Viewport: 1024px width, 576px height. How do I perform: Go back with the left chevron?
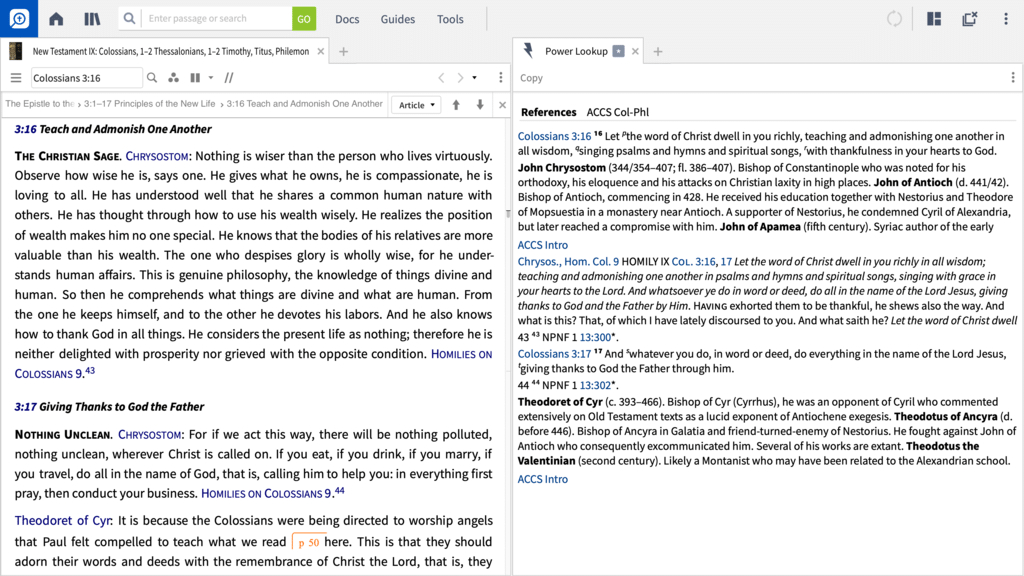(441, 78)
